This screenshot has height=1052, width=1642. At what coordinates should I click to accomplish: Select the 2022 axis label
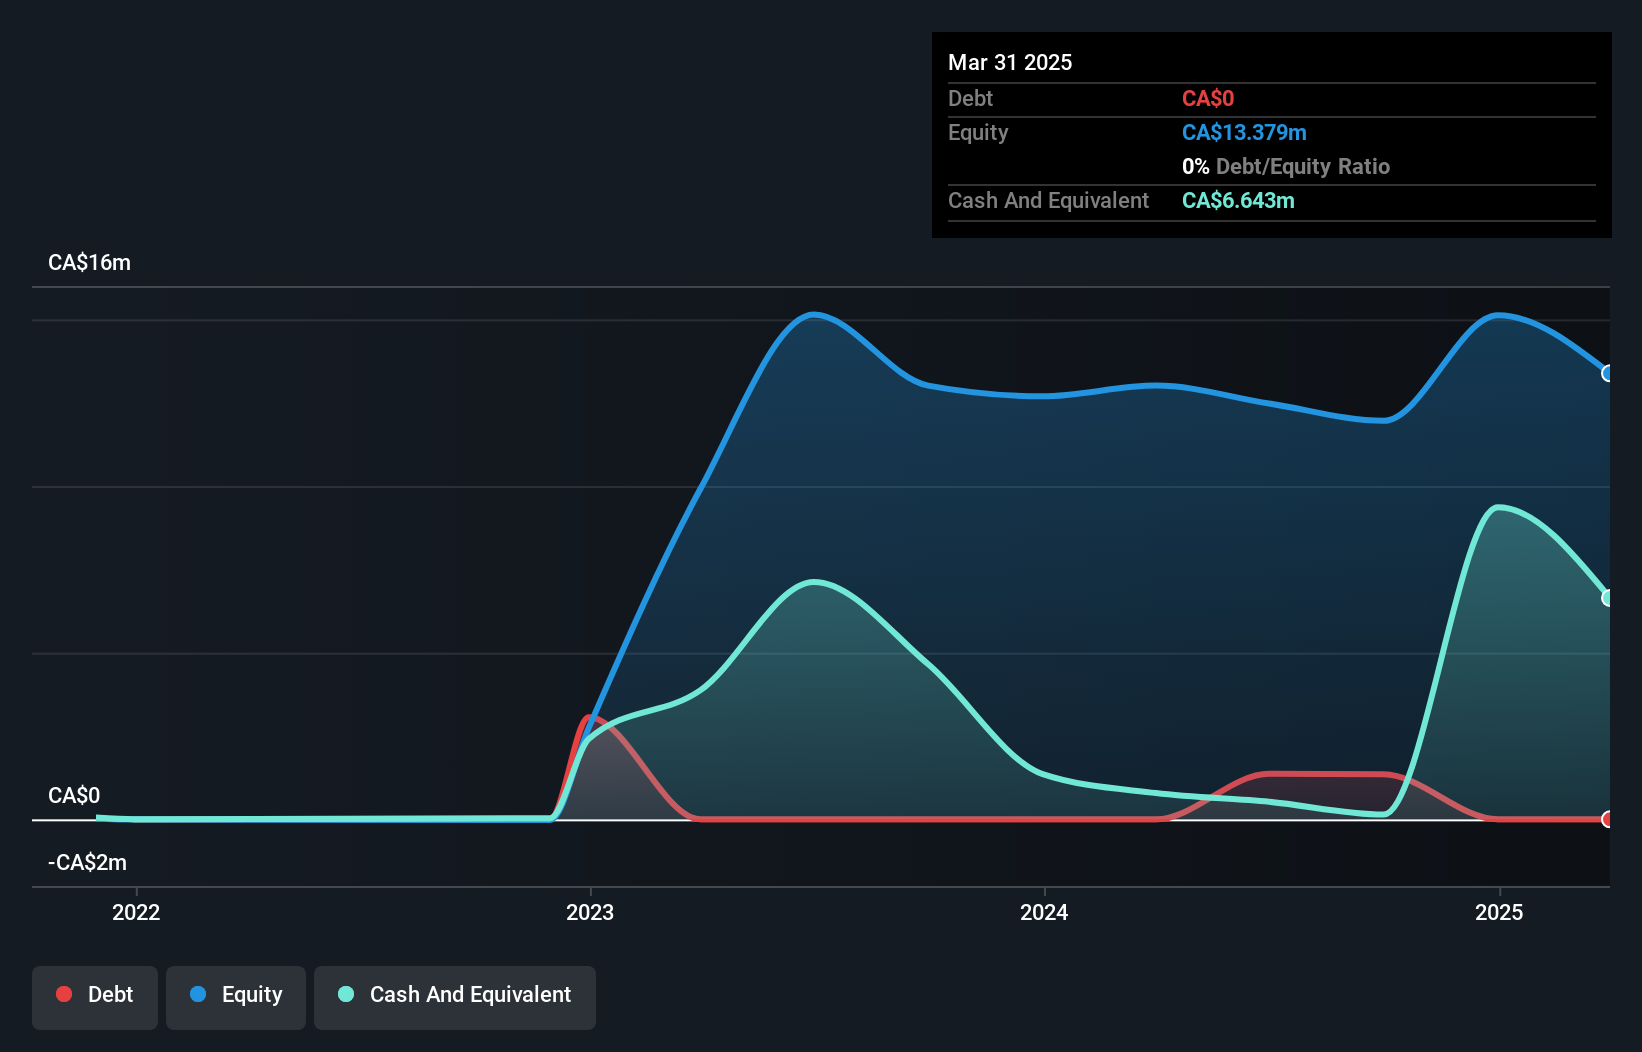click(x=136, y=912)
